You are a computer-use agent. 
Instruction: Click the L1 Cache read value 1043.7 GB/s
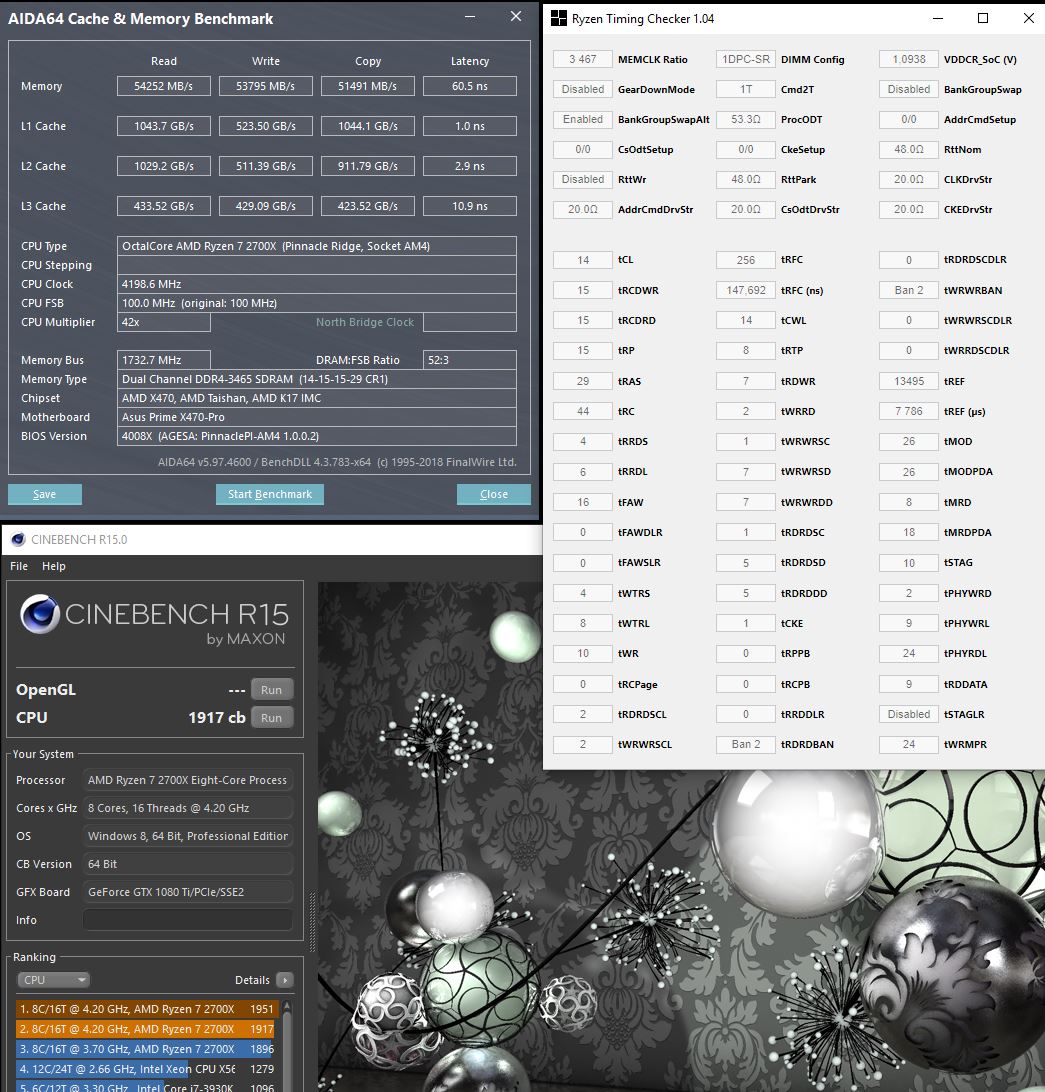click(x=164, y=126)
